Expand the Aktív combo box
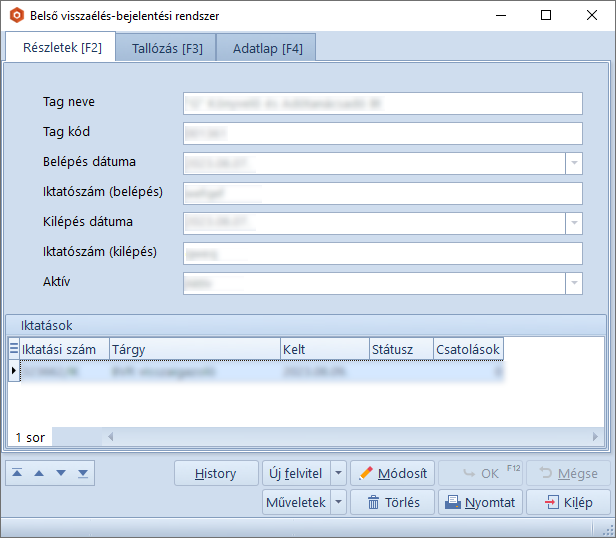Viewport: 616px width, 538px height. (574, 284)
